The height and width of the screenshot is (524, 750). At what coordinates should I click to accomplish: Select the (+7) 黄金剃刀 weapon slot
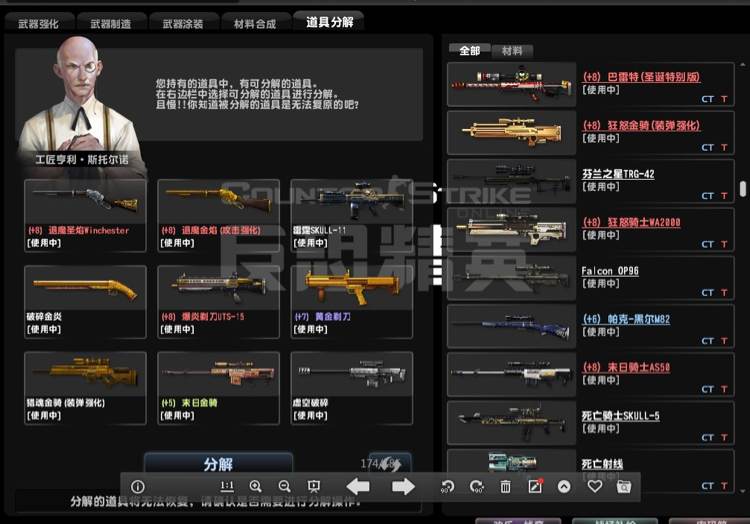point(352,302)
